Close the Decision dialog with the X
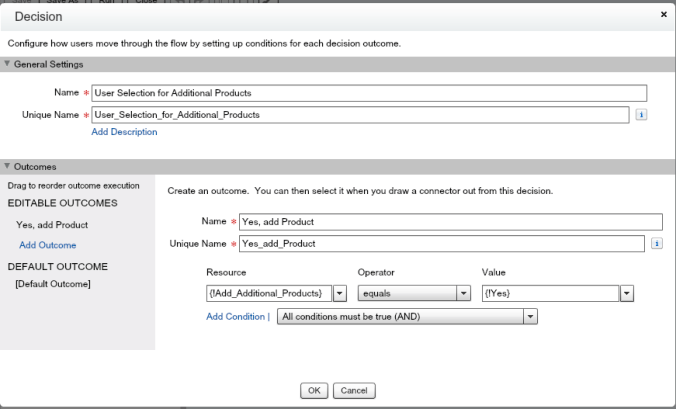Image resolution: width=676 pixels, height=409 pixels. (663, 15)
